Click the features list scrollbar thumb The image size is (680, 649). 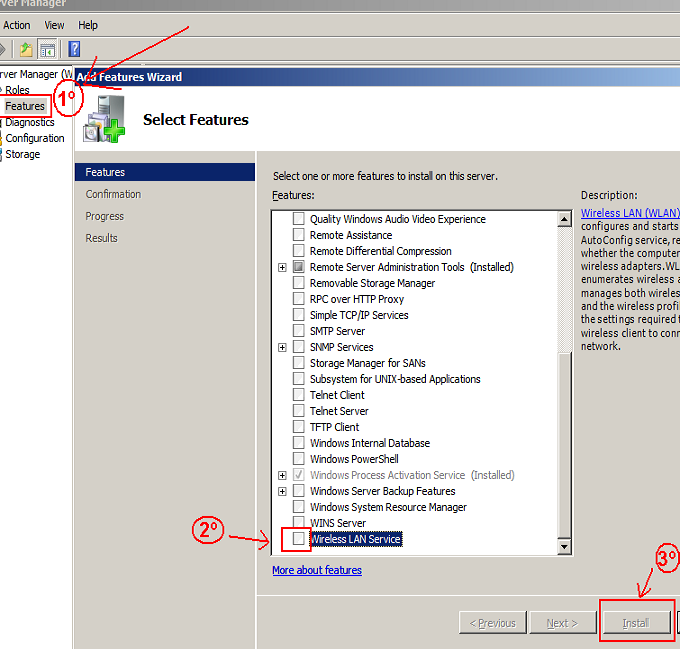point(564,445)
